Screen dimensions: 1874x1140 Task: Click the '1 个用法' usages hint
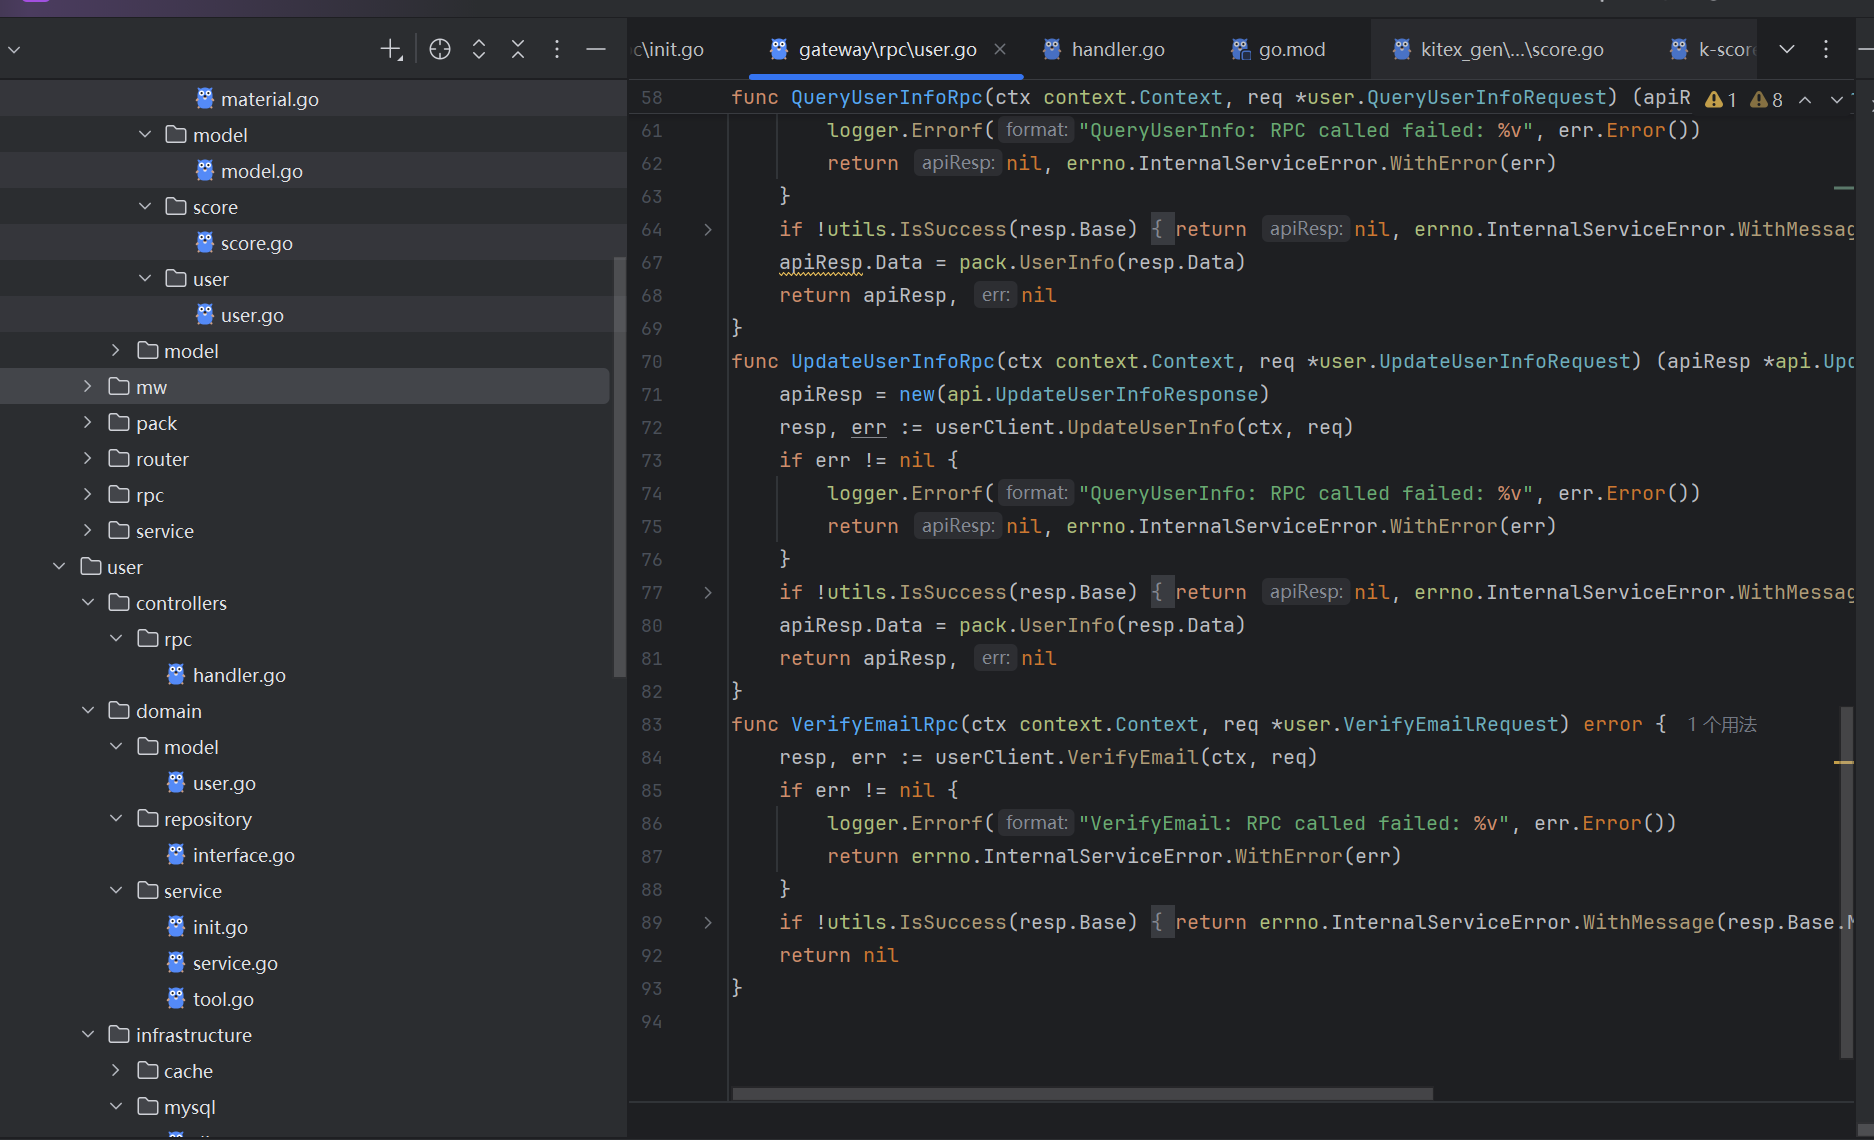pos(1722,724)
